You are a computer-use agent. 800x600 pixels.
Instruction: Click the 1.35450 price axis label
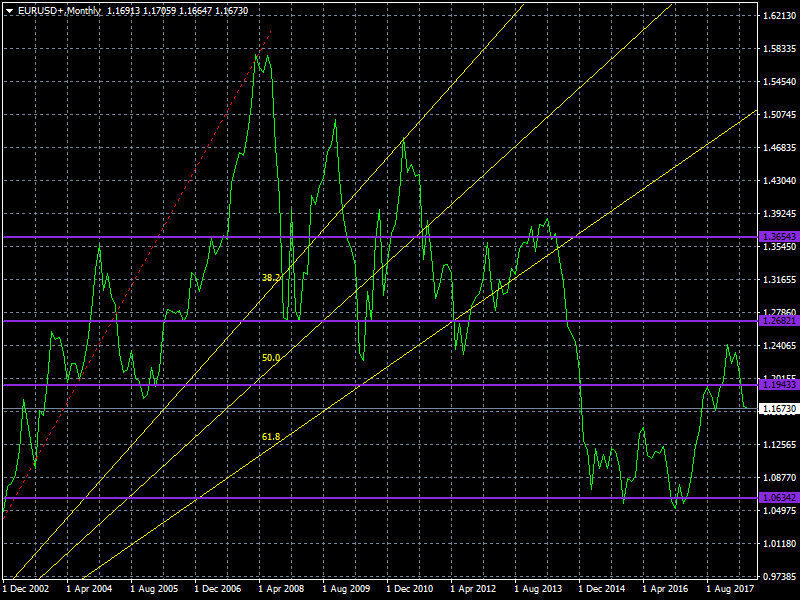(x=779, y=247)
